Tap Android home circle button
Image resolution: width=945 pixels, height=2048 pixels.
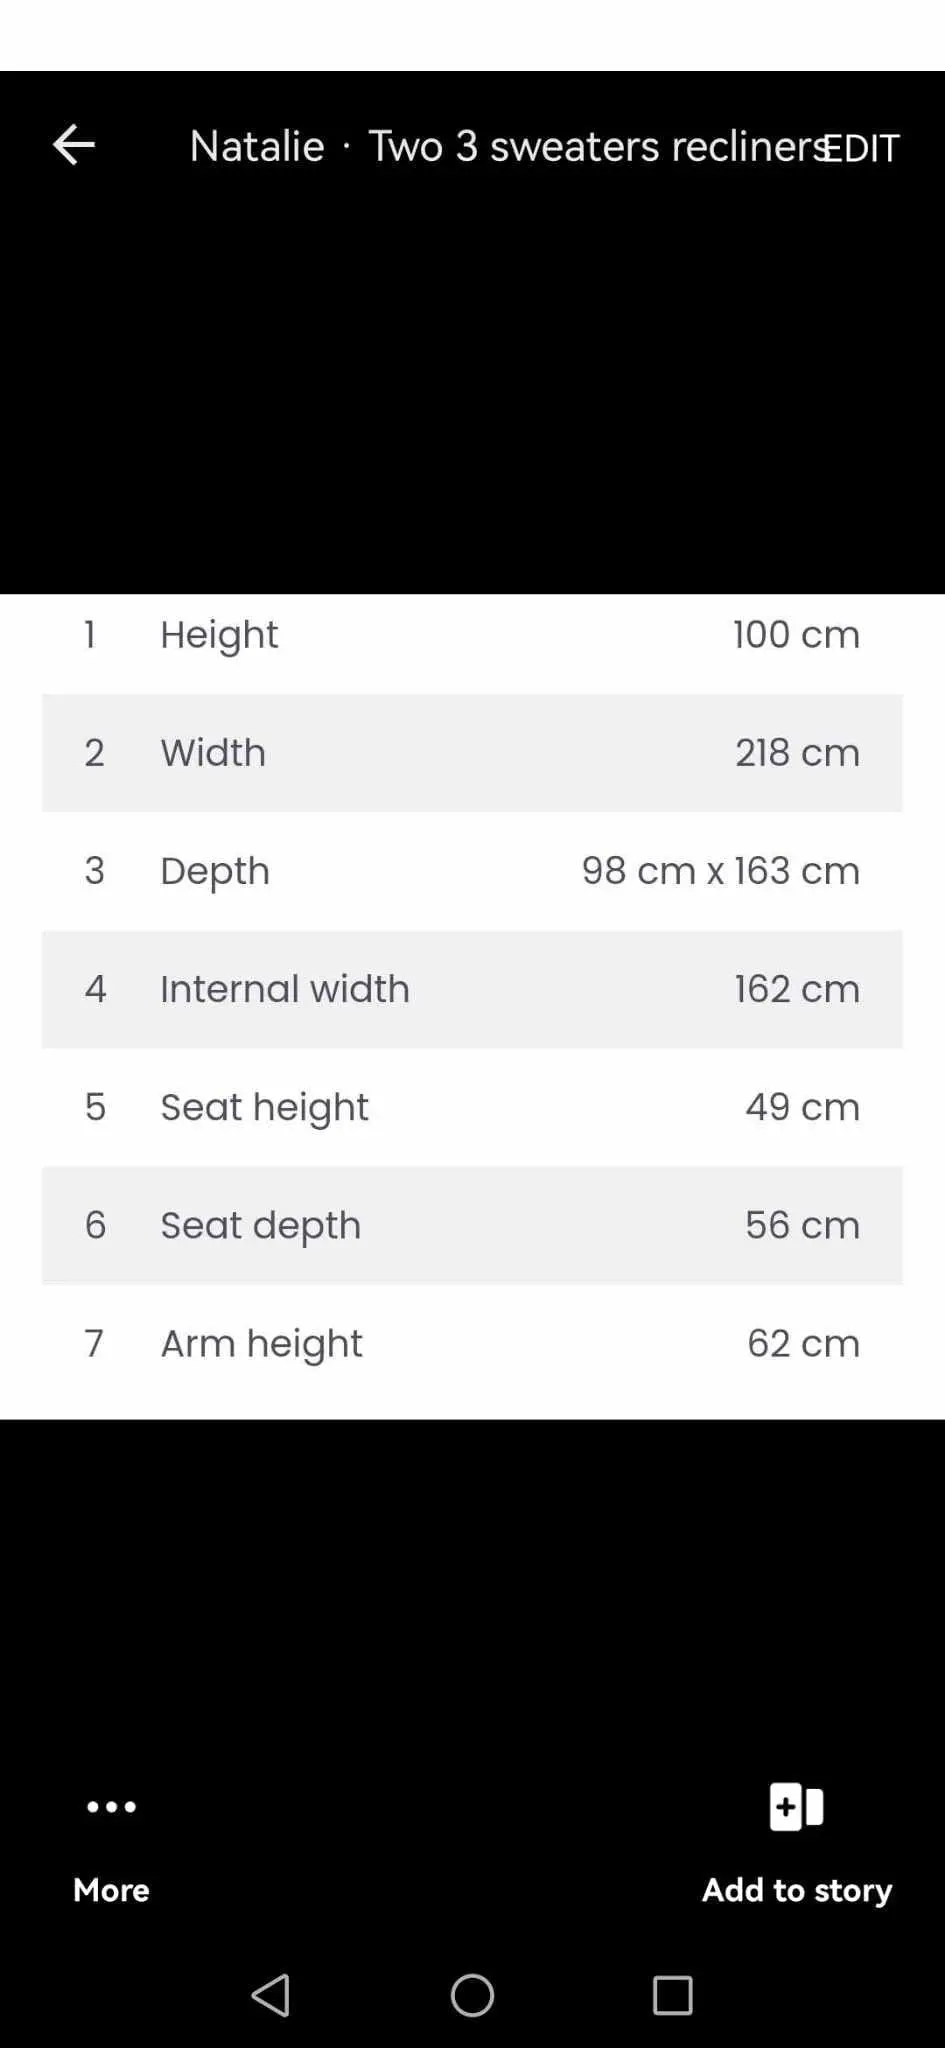click(472, 1995)
